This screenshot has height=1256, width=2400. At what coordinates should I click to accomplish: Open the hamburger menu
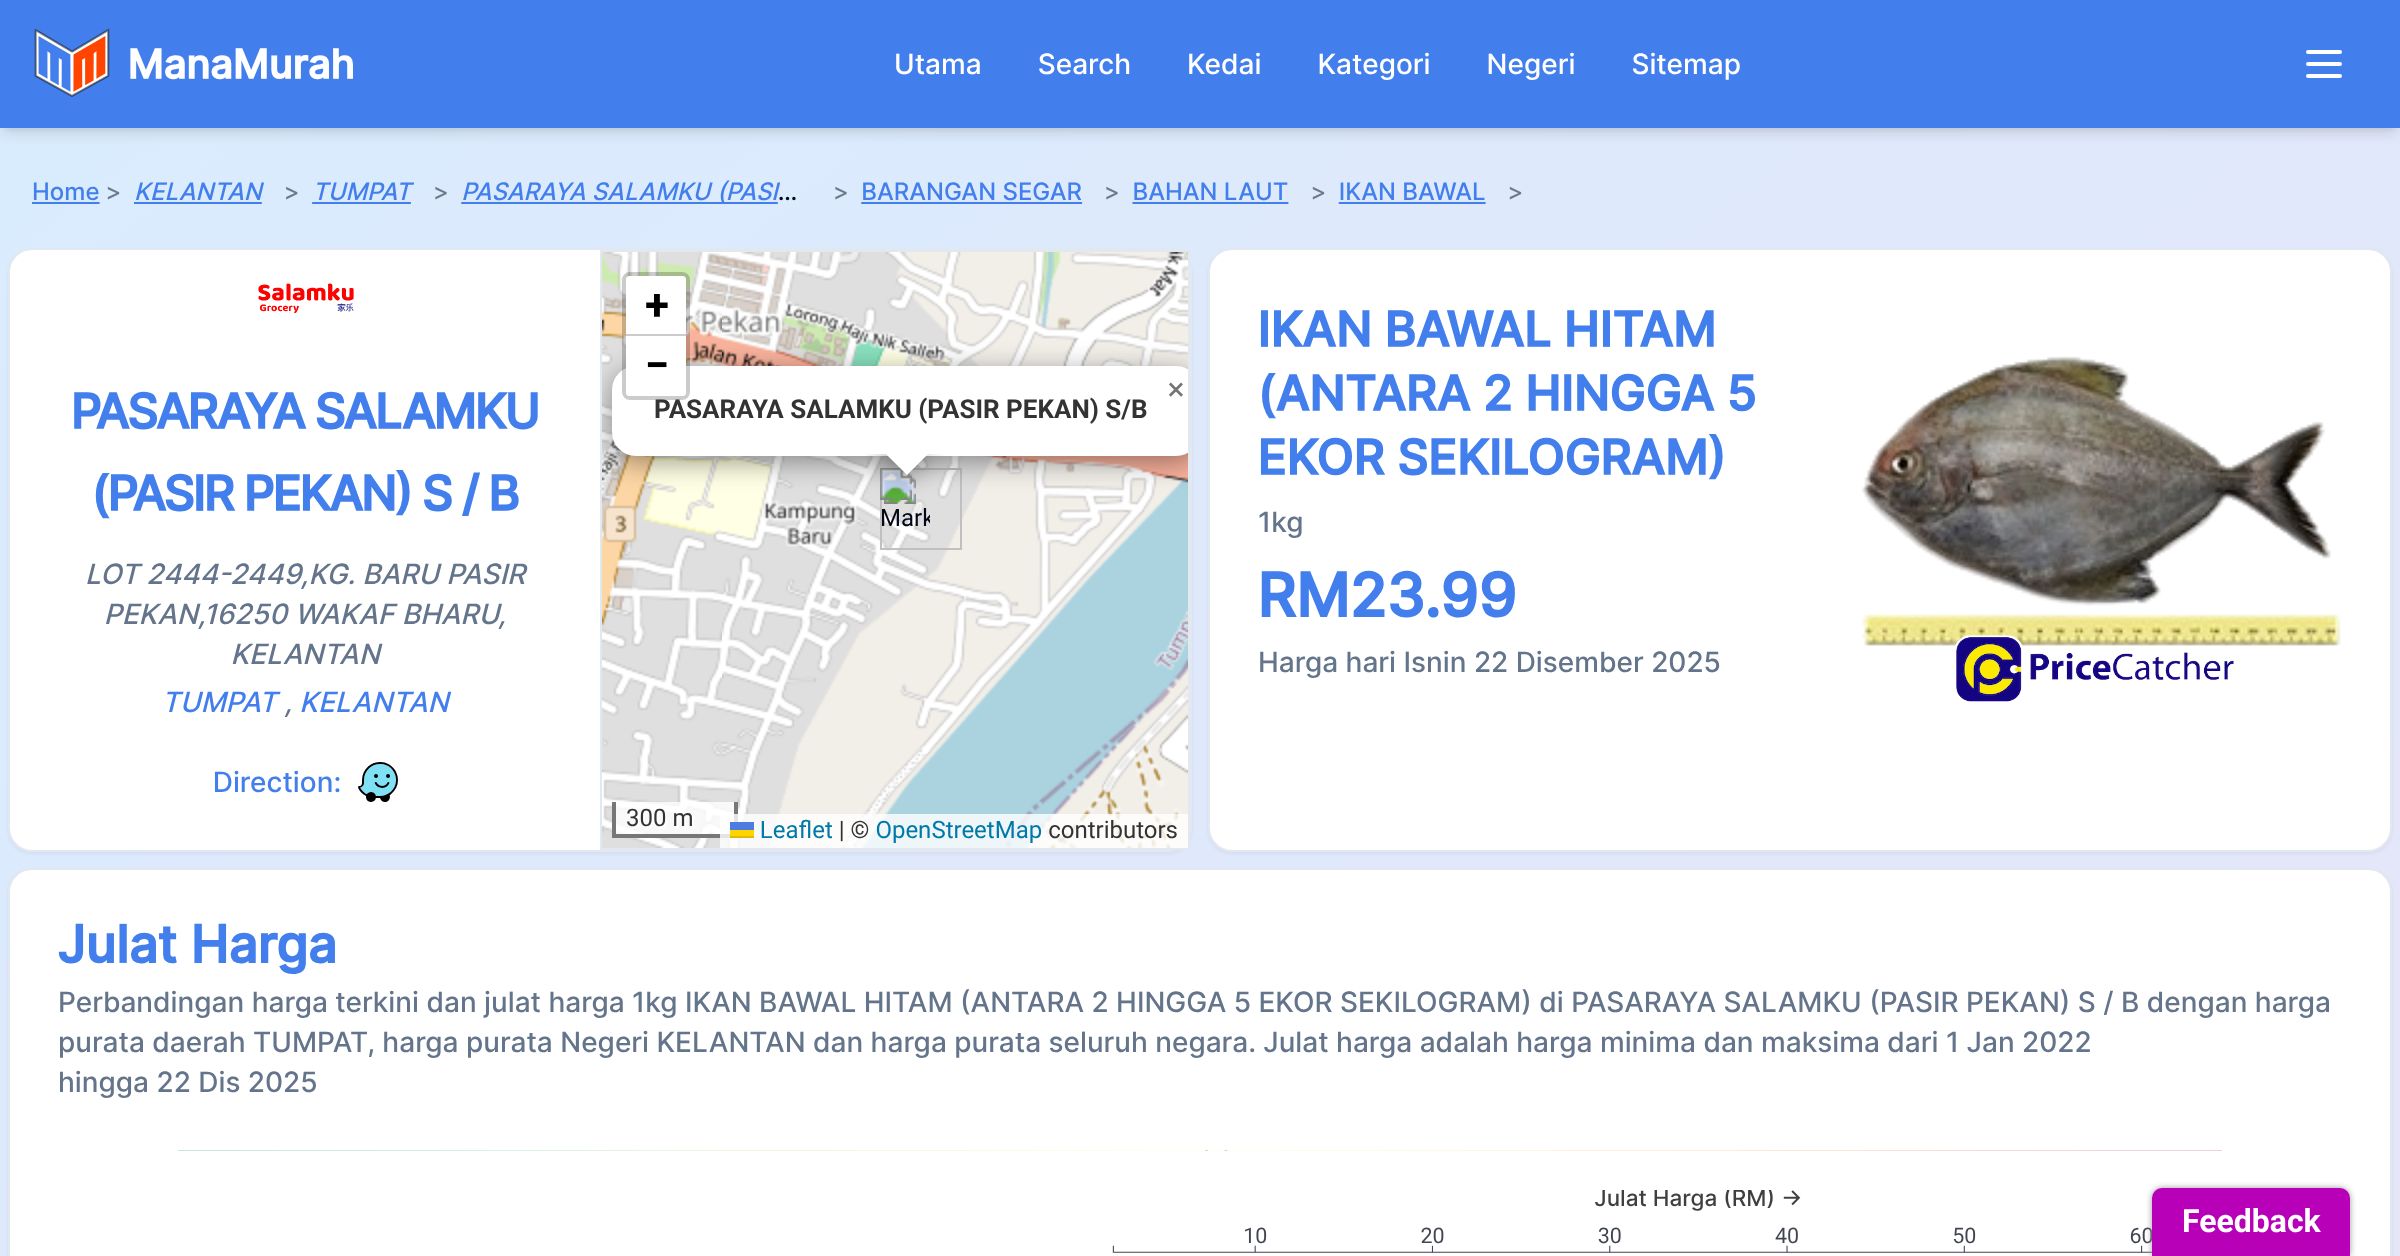[2323, 64]
